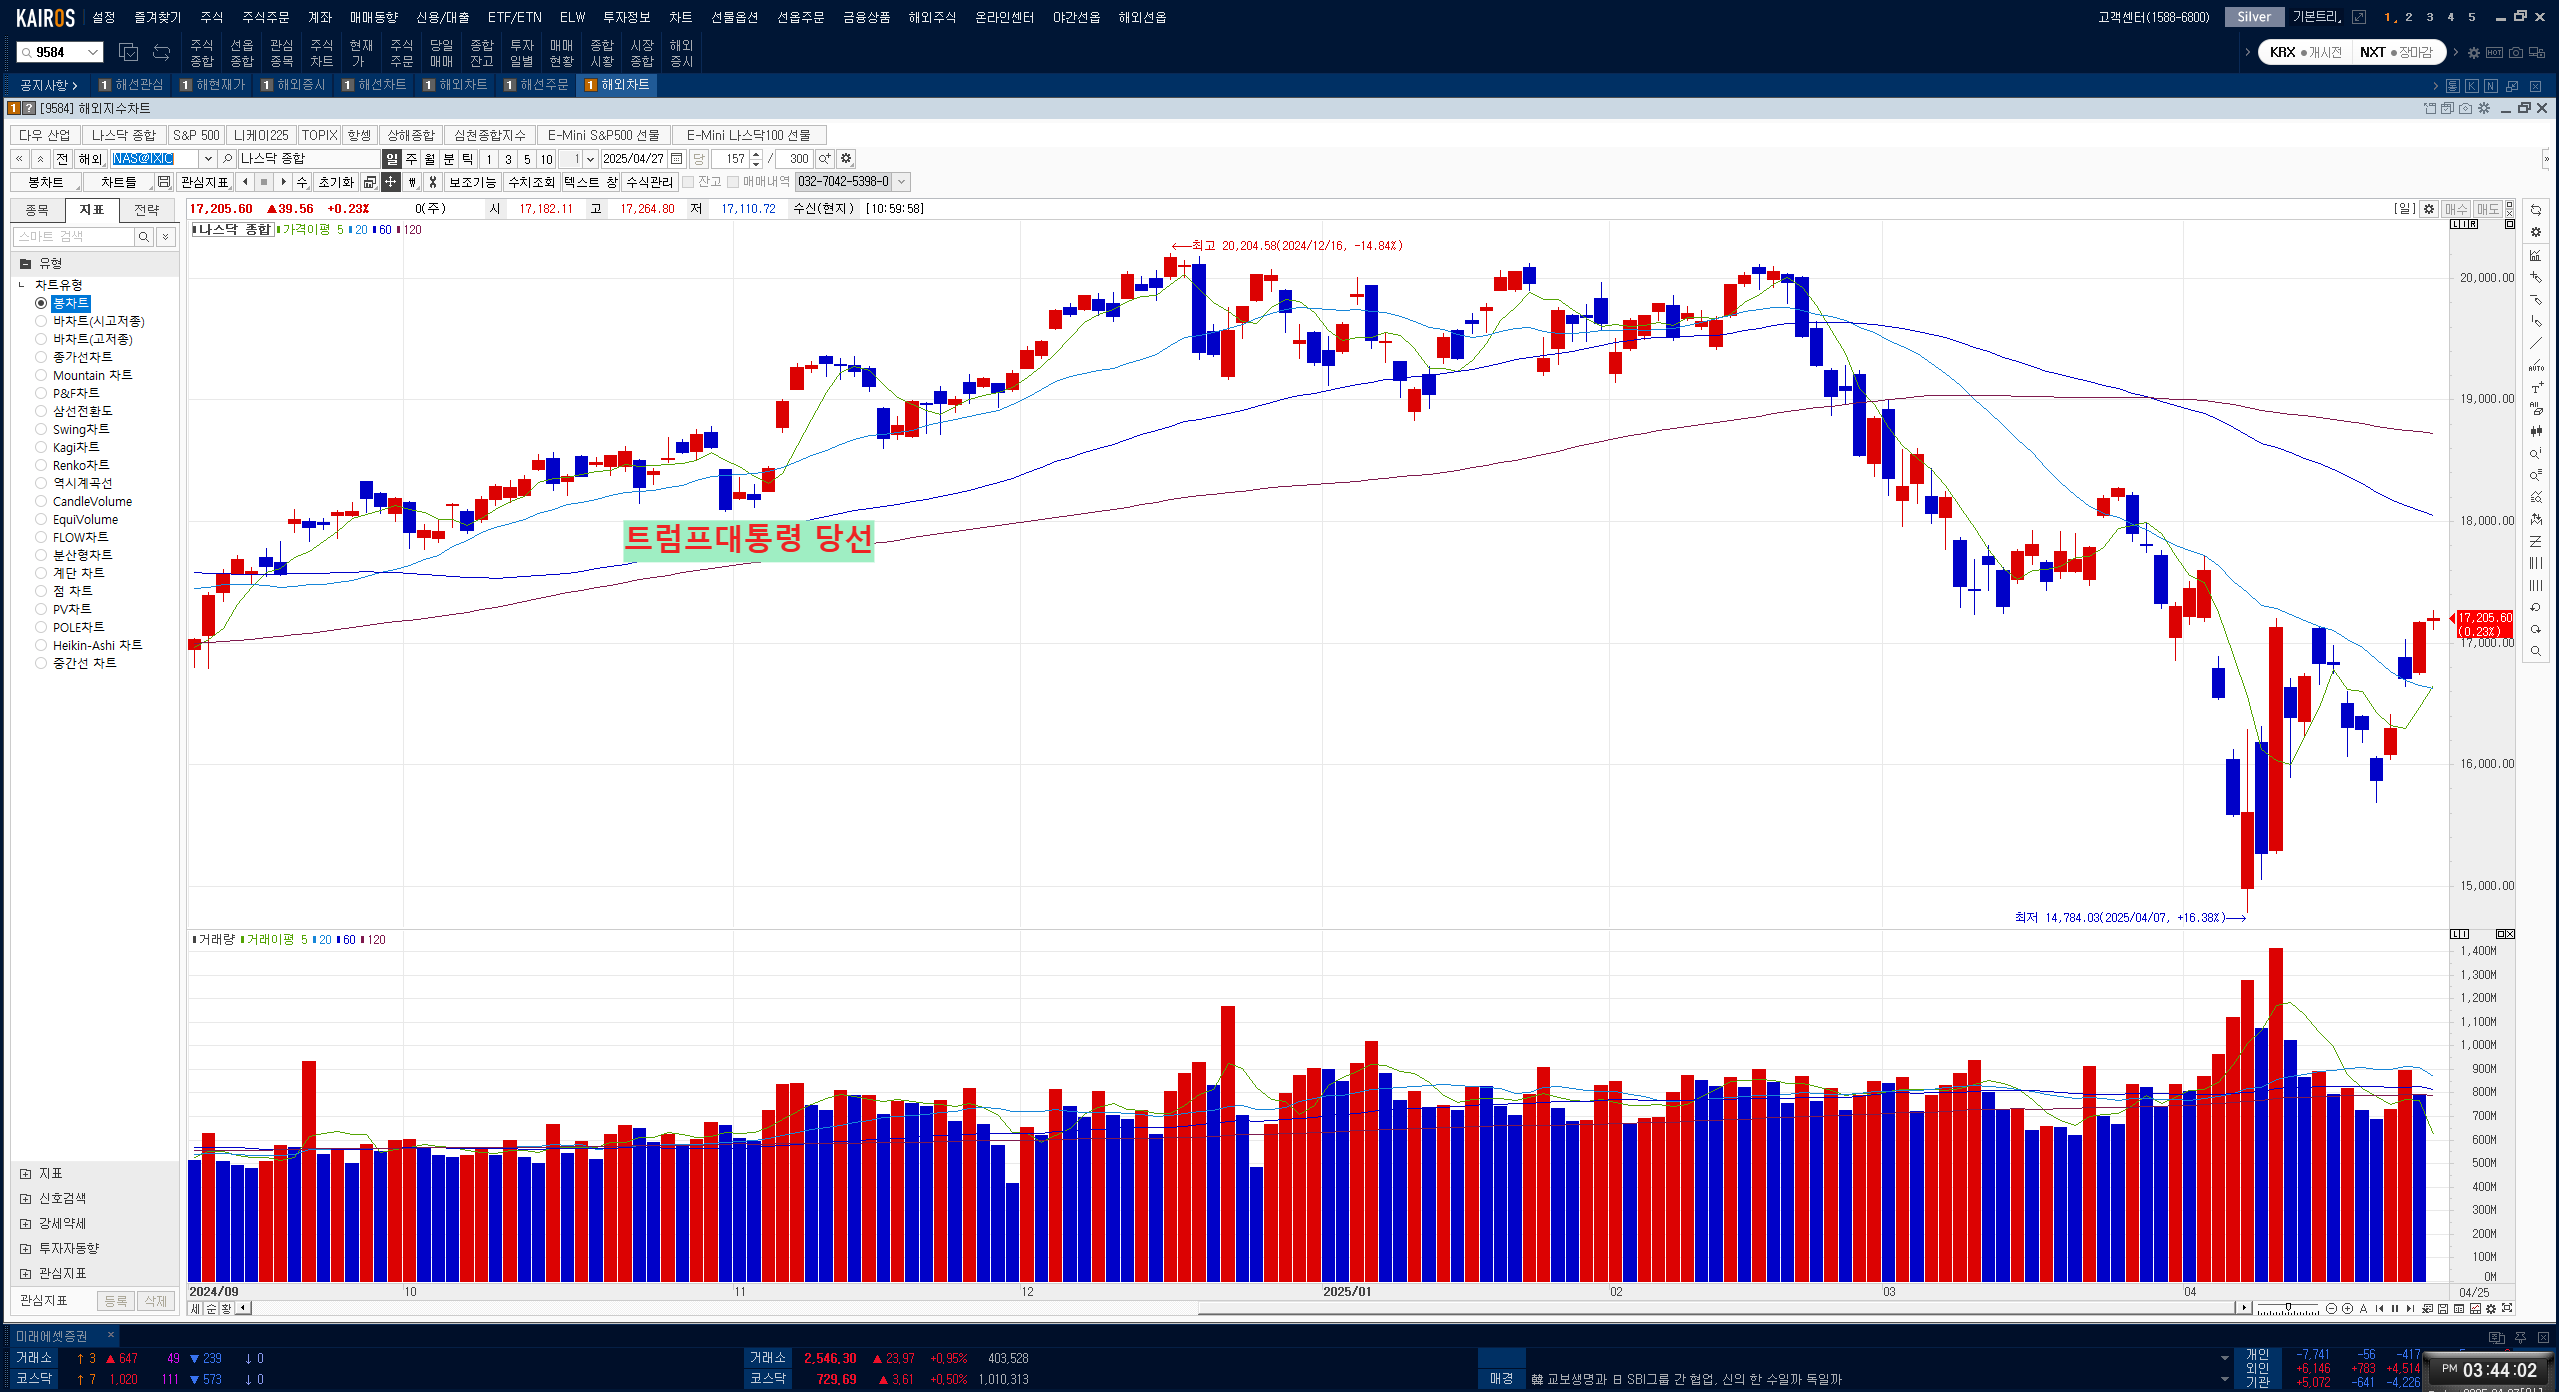Click the zoom-in plus circle below chart

[2347, 1308]
